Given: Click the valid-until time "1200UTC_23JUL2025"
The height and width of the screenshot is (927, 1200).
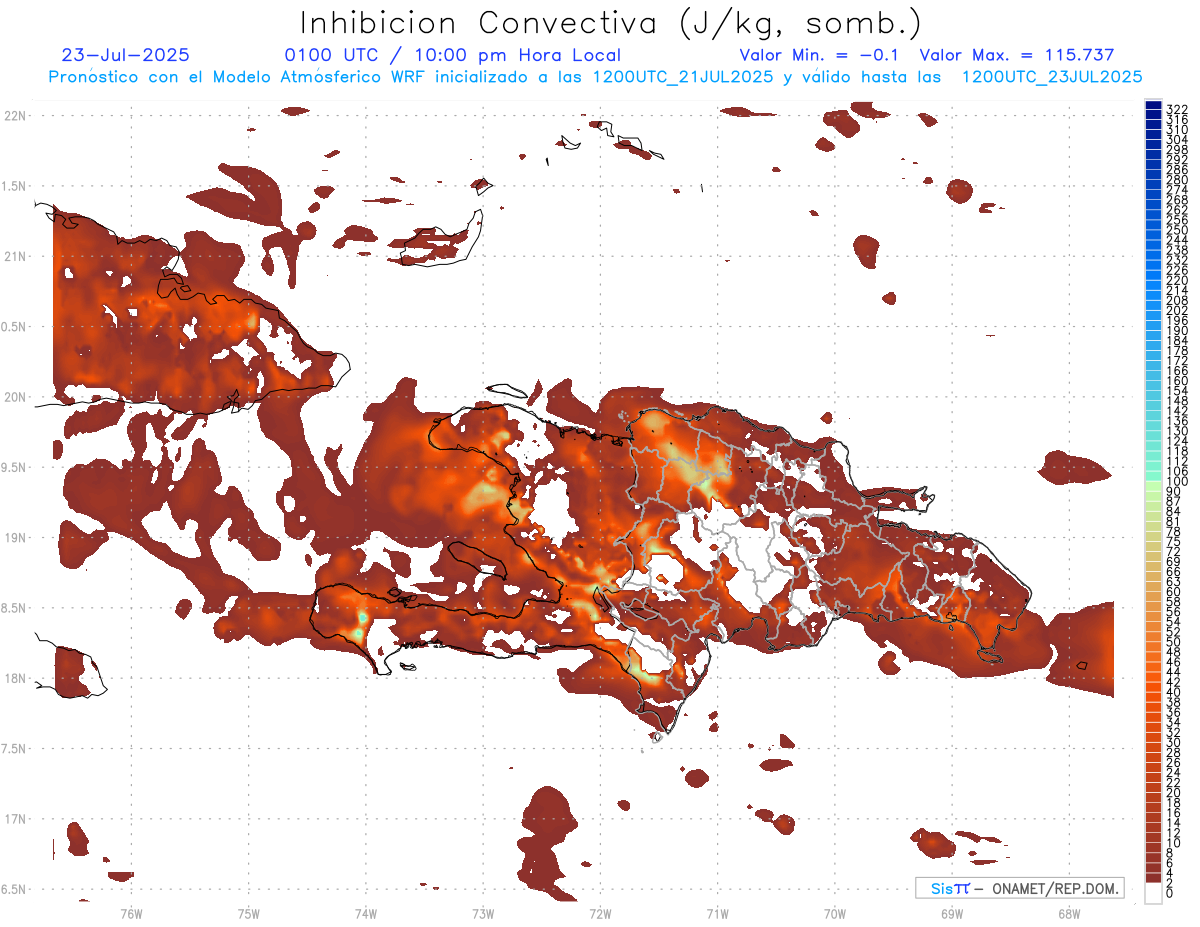Looking at the screenshot, I should (1052, 76).
